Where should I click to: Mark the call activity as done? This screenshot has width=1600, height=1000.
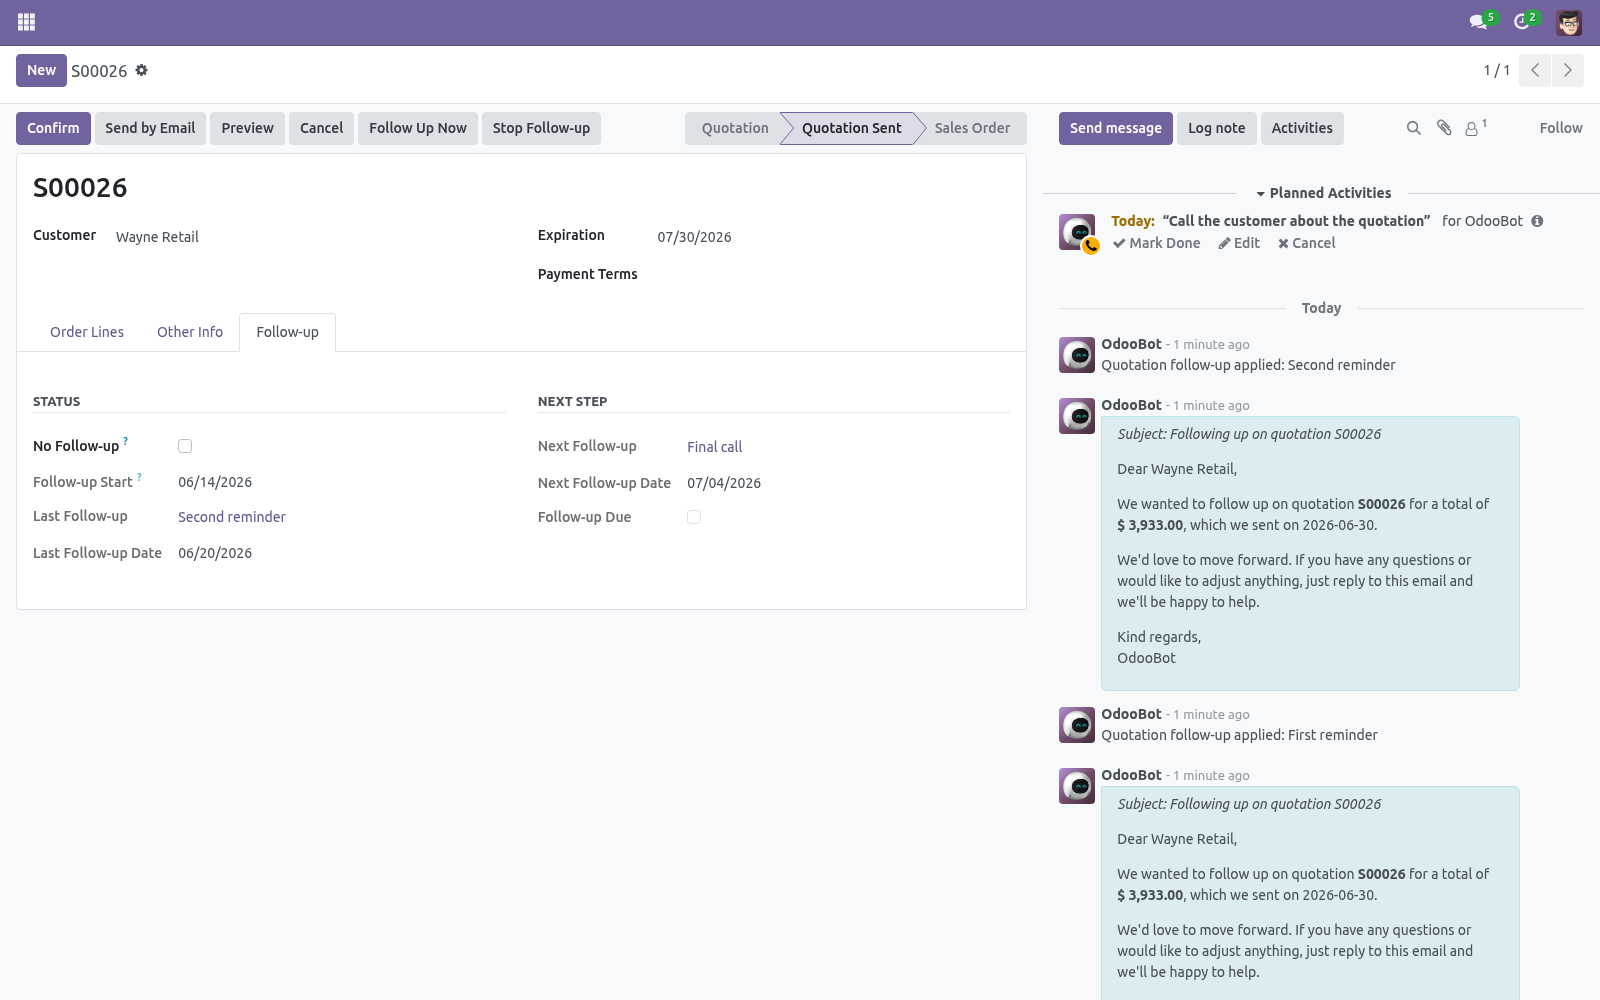coord(1157,243)
